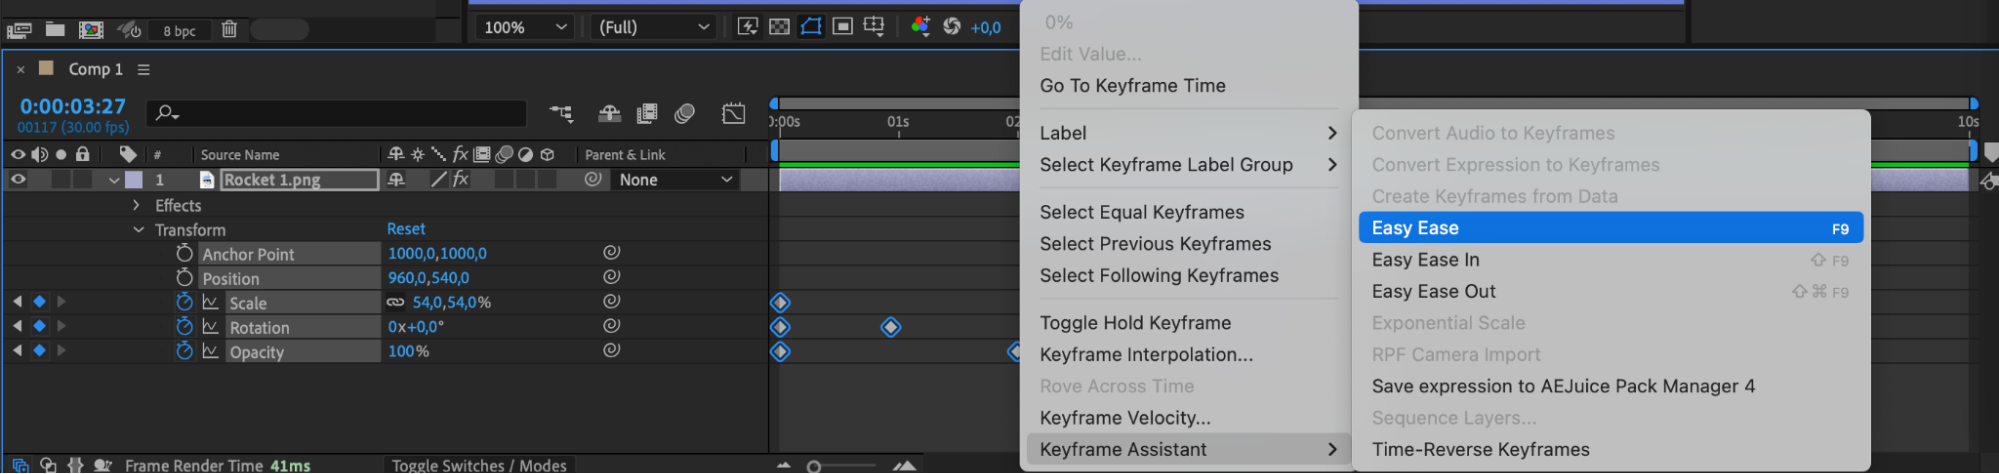1999x474 pixels.
Task: Select the second Rotation keyframe
Action: [x=890, y=327]
